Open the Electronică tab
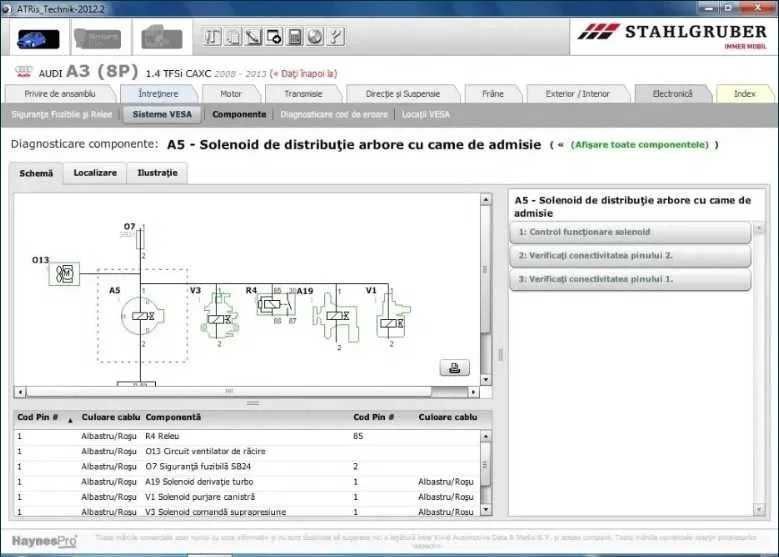 pyautogui.click(x=672, y=94)
